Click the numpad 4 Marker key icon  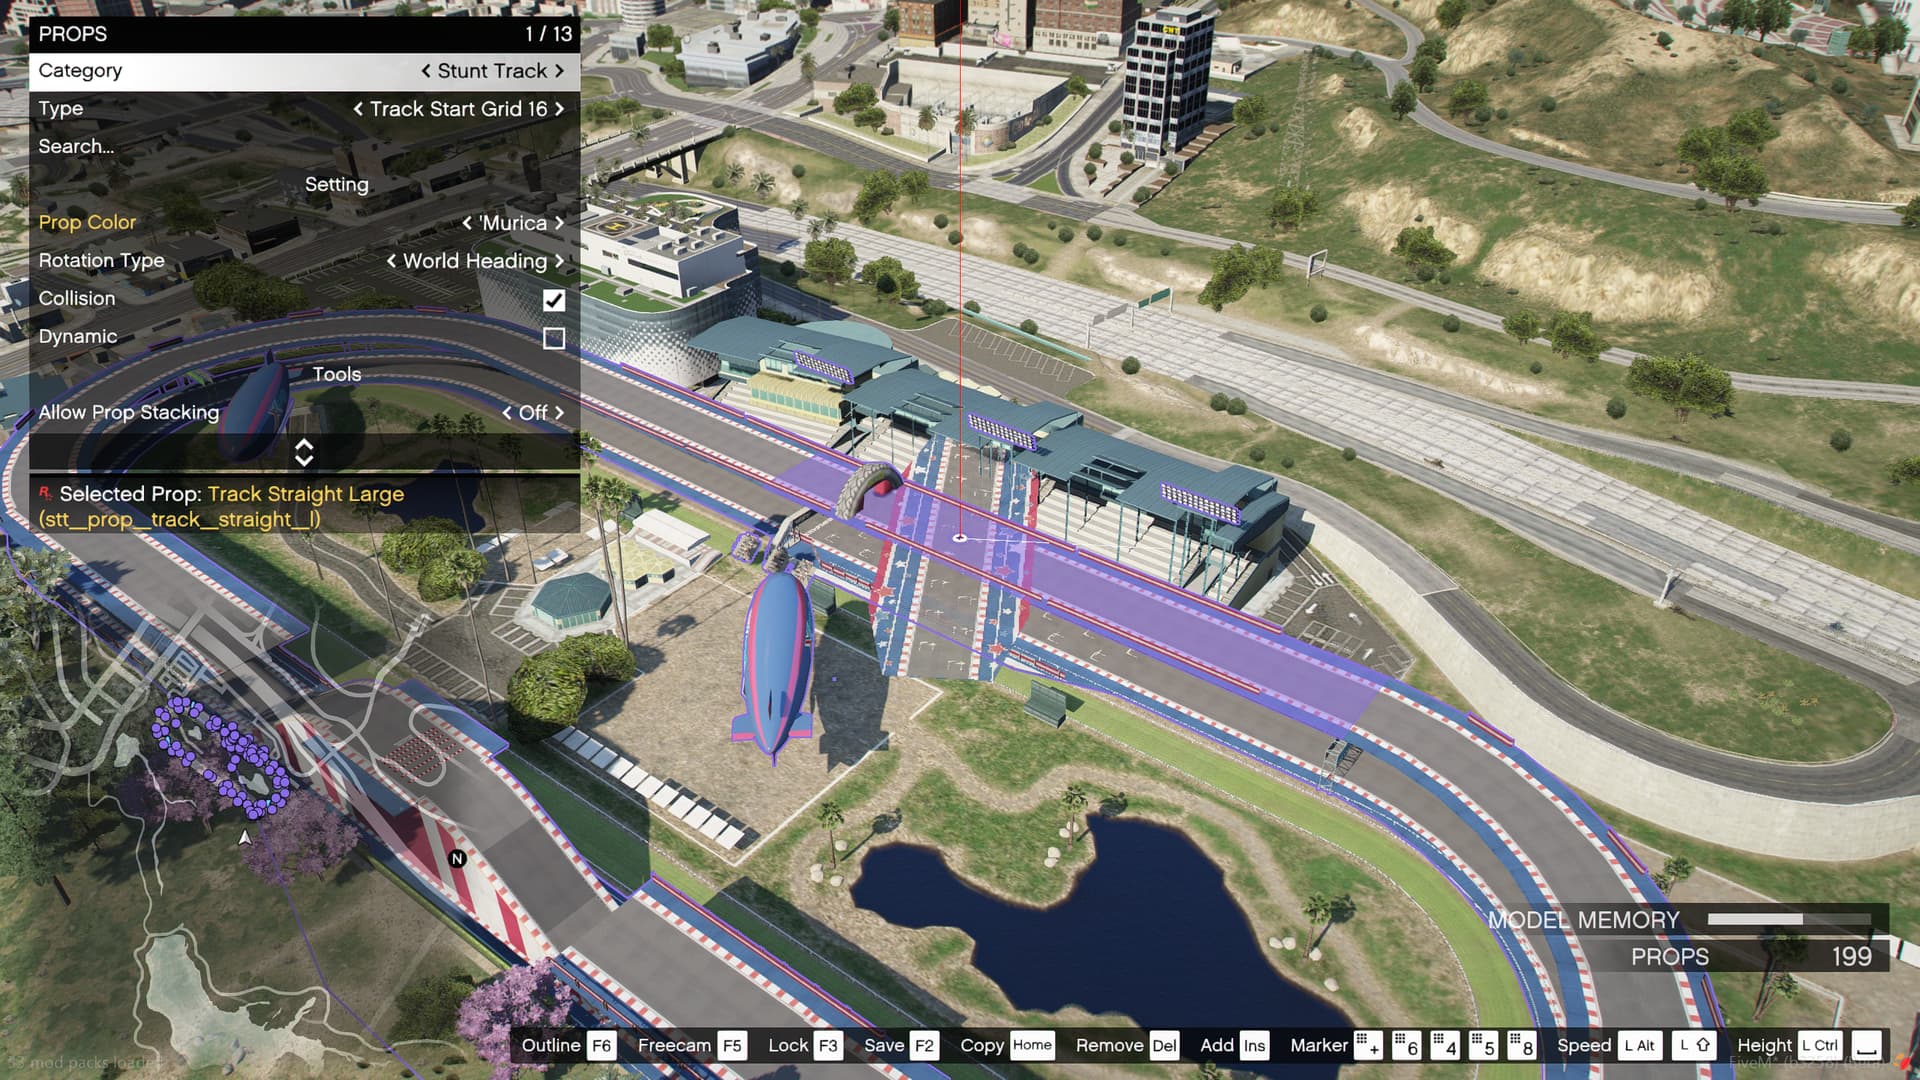(1444, 1045)
